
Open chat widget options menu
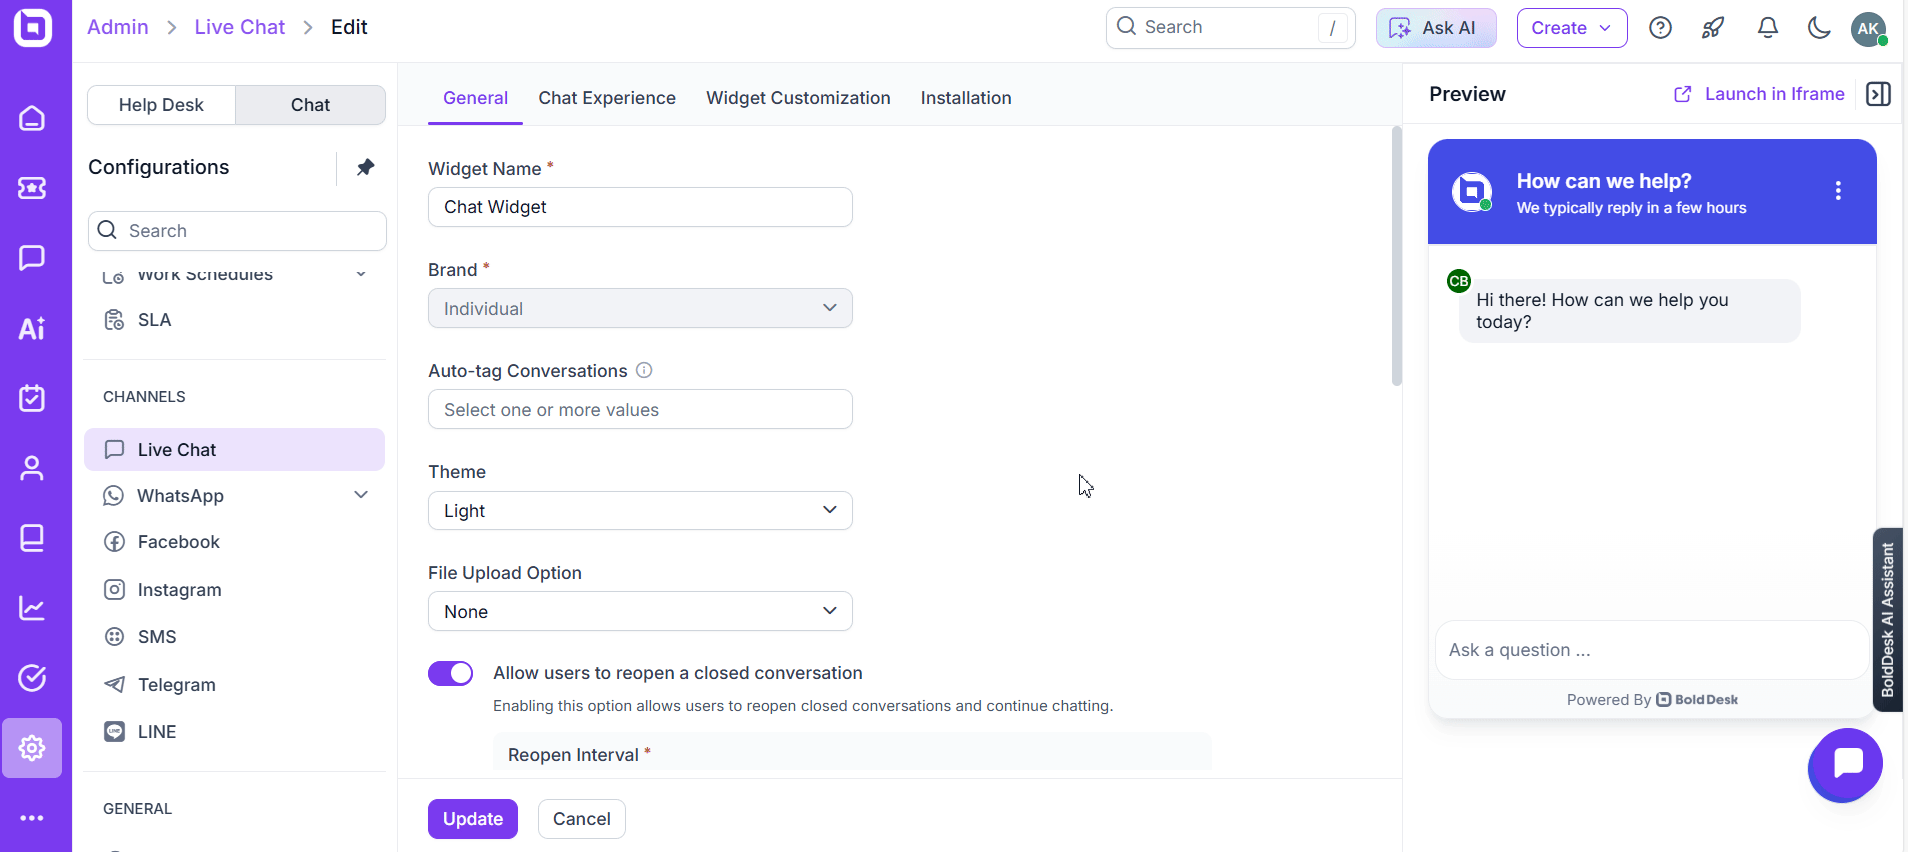[1838, 191]
